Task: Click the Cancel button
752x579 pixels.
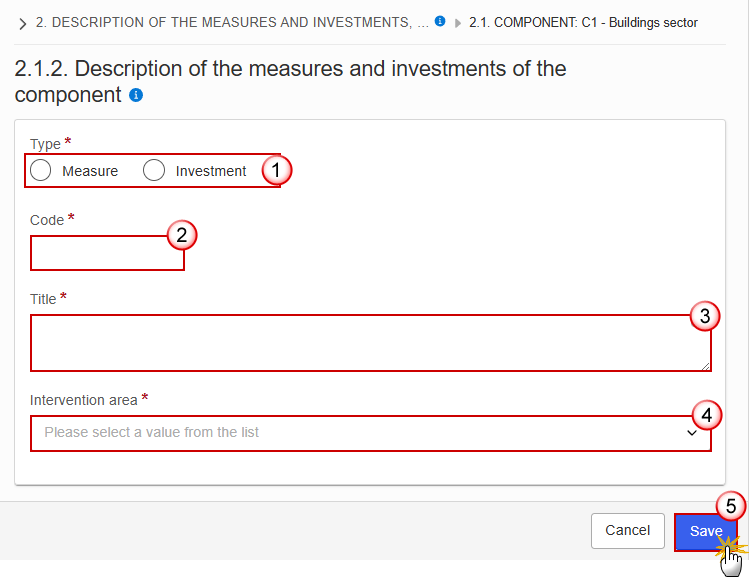Action: (628, 531)
